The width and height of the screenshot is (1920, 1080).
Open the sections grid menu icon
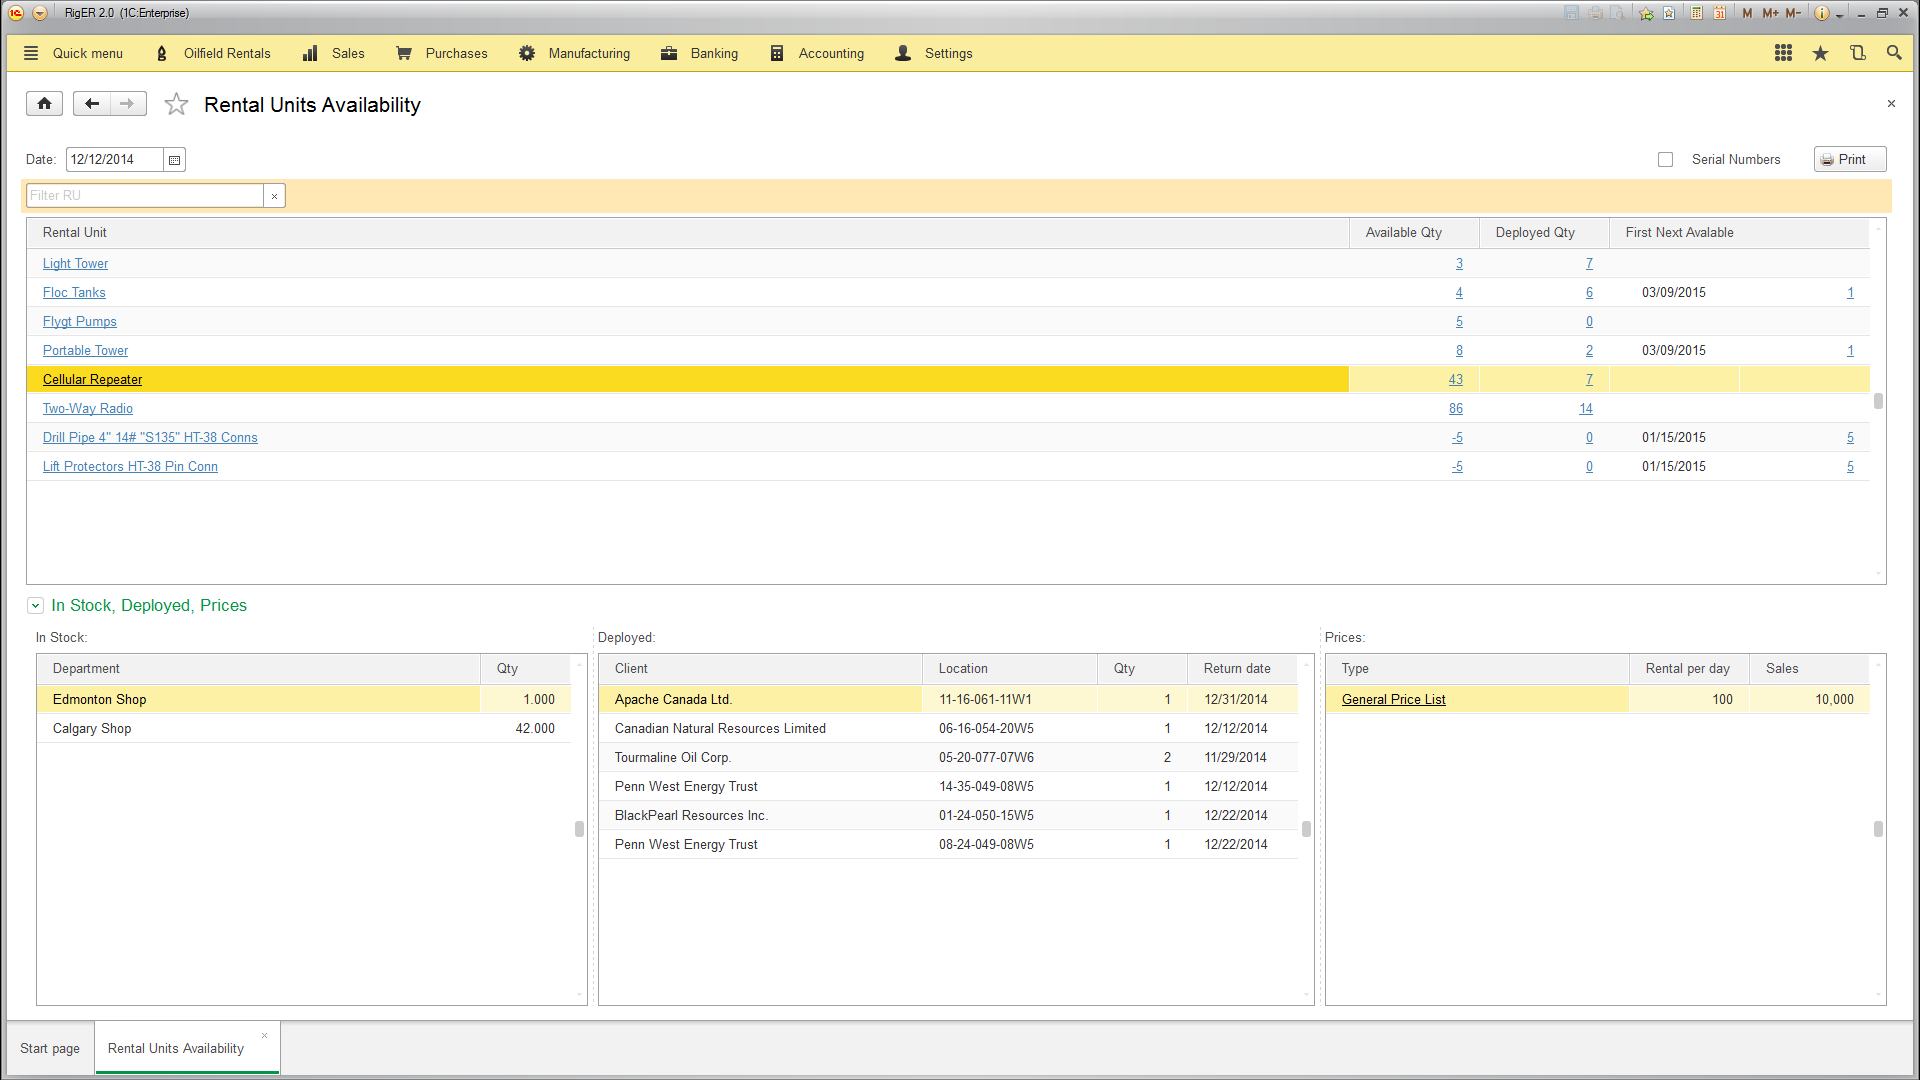click(x=1783, y=53)
